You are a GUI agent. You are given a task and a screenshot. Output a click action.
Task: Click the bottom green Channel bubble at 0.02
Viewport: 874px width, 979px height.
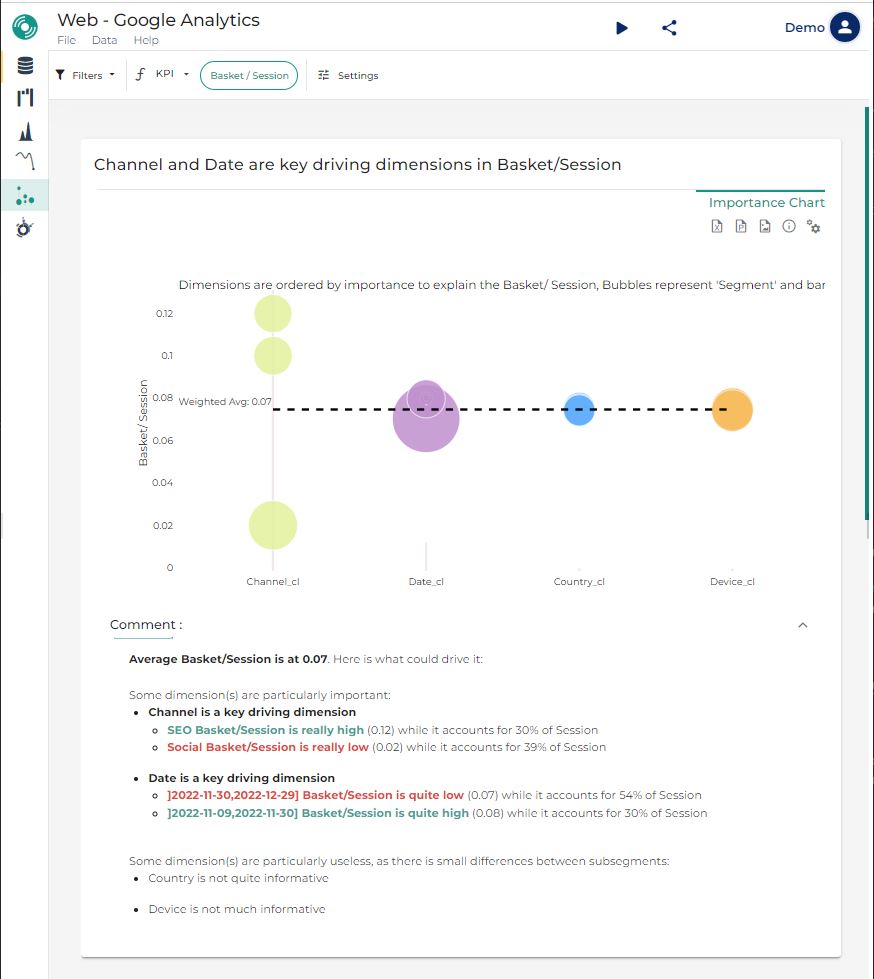pyautogui.click(x=273, y=525)
